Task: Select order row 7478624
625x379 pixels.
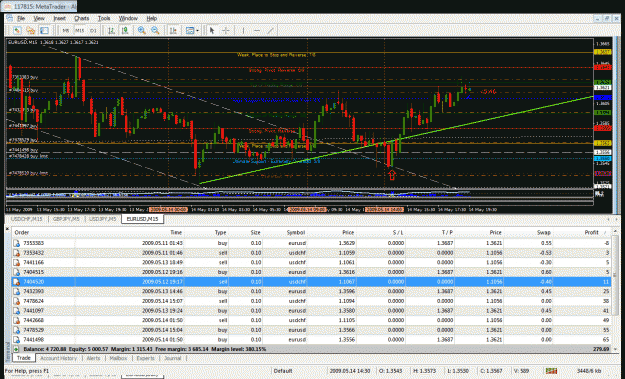Action: (x=311, y=301)
